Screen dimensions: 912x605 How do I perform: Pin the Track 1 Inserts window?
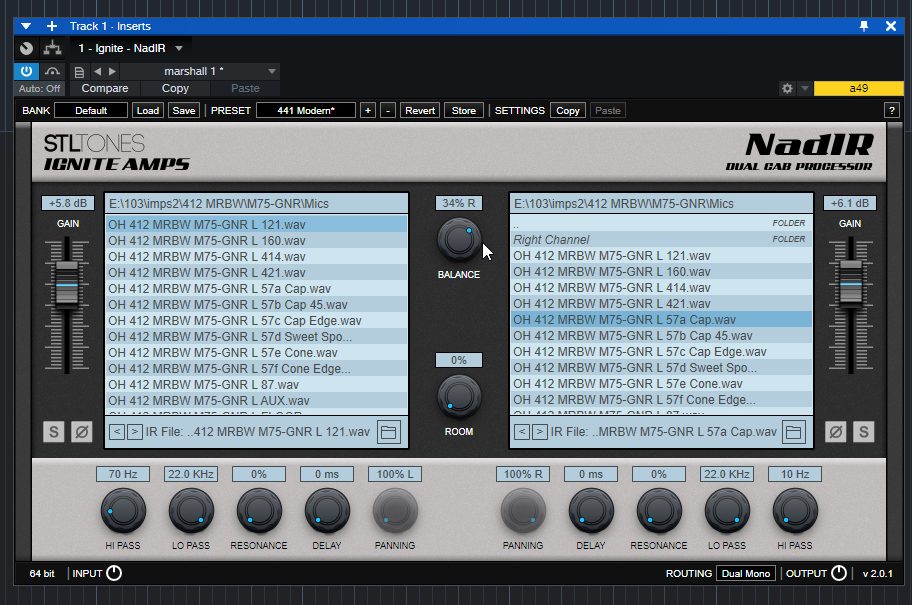(864, 26)
